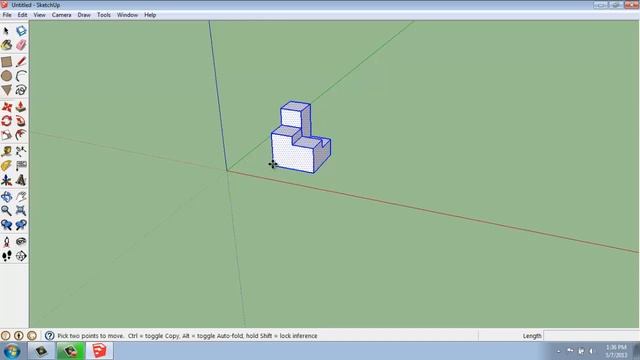The height and width of the screenshot is (360, 640).
Task: Activate the Walk footprints tool
Action: tap(6, 256)
